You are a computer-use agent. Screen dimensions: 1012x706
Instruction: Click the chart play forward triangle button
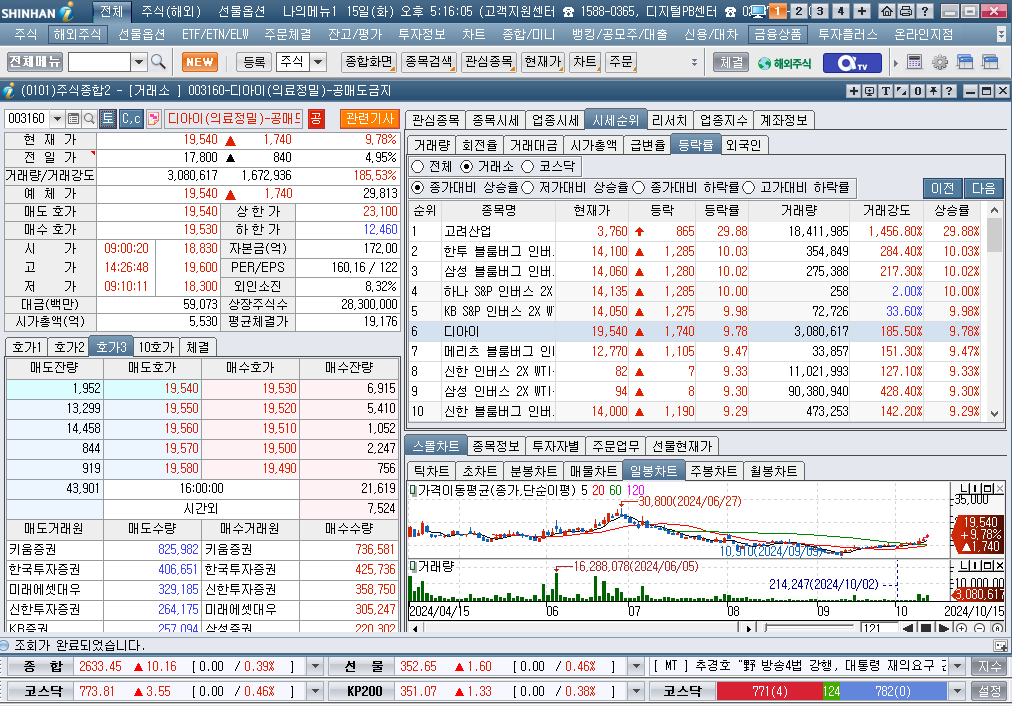point(943,628)
